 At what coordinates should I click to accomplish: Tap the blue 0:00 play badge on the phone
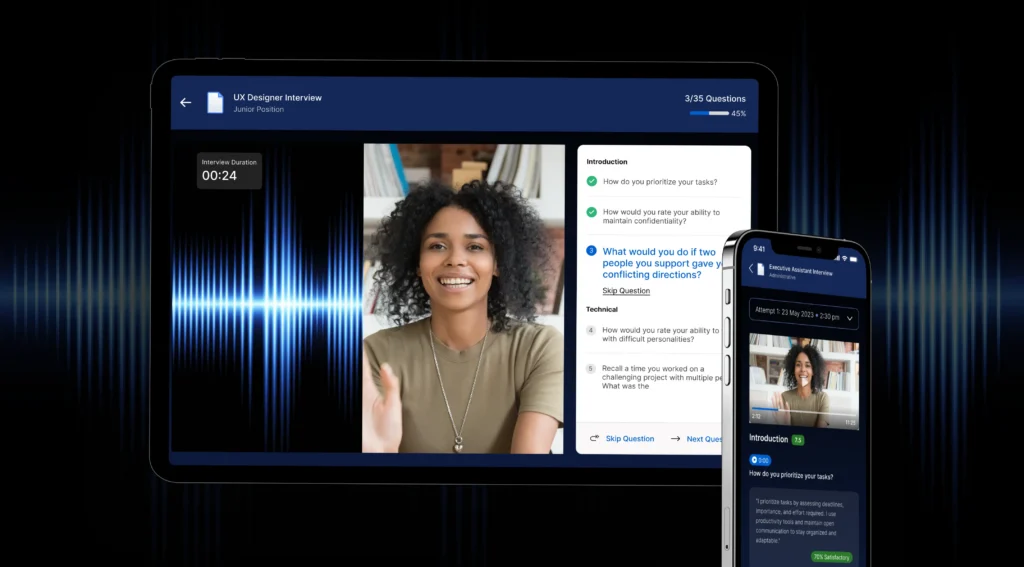(760, 461)
